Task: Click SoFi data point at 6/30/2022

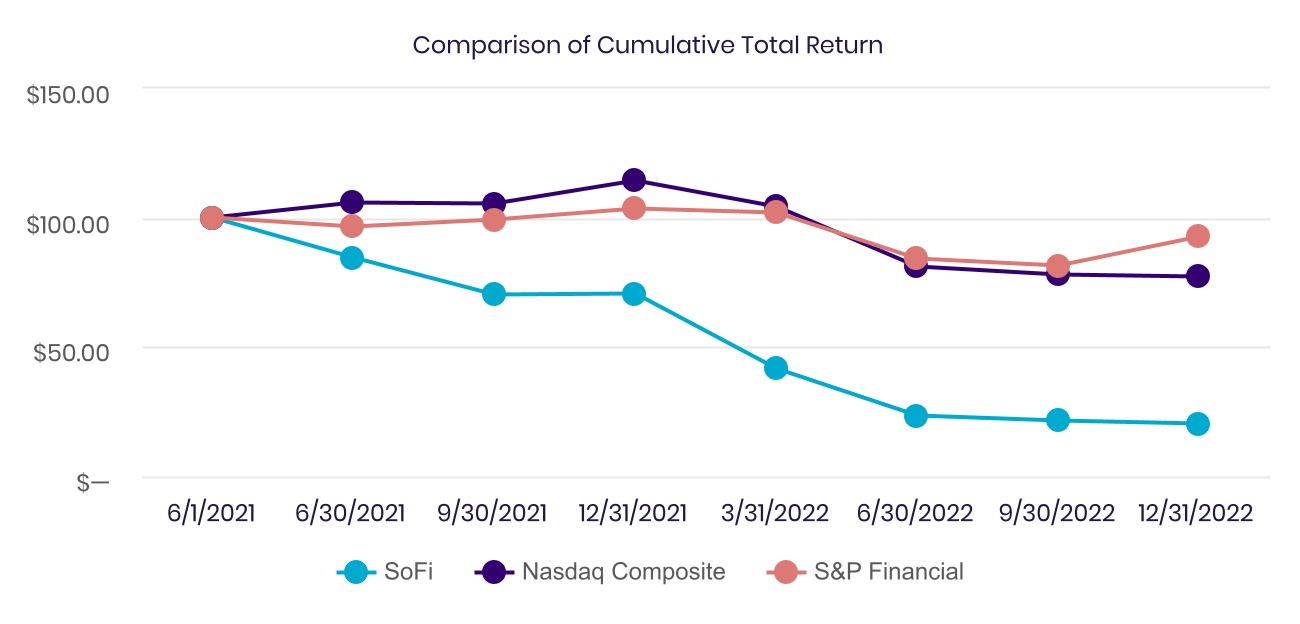Action: (916, 415)
